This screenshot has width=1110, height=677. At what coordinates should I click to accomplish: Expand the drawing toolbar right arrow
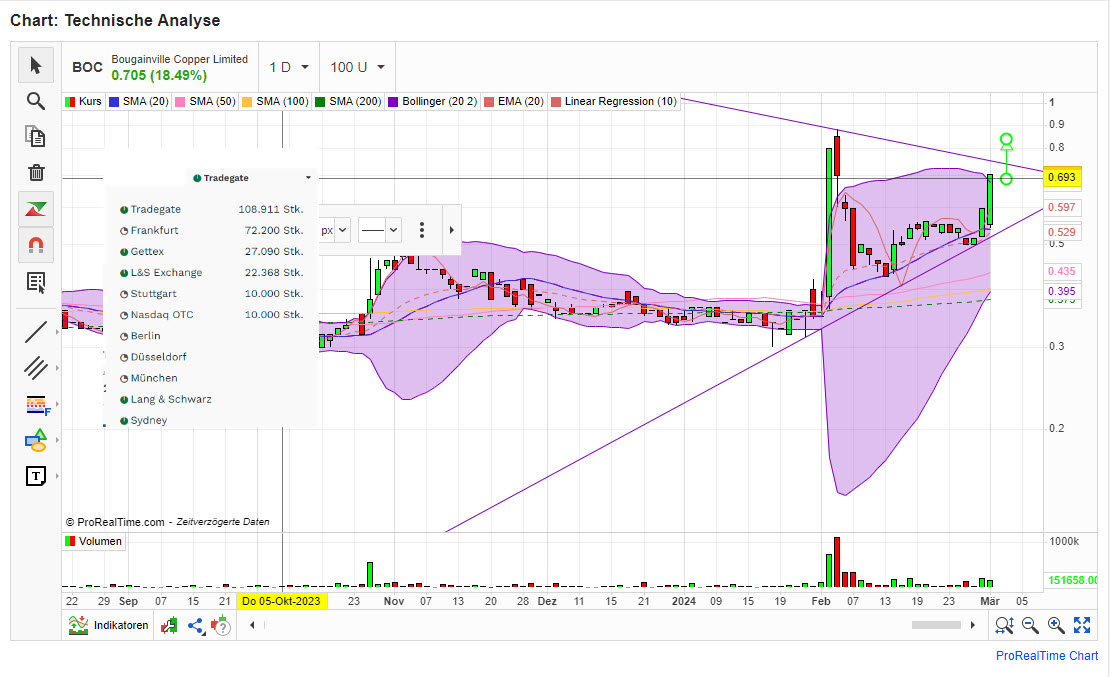point(452,230)
